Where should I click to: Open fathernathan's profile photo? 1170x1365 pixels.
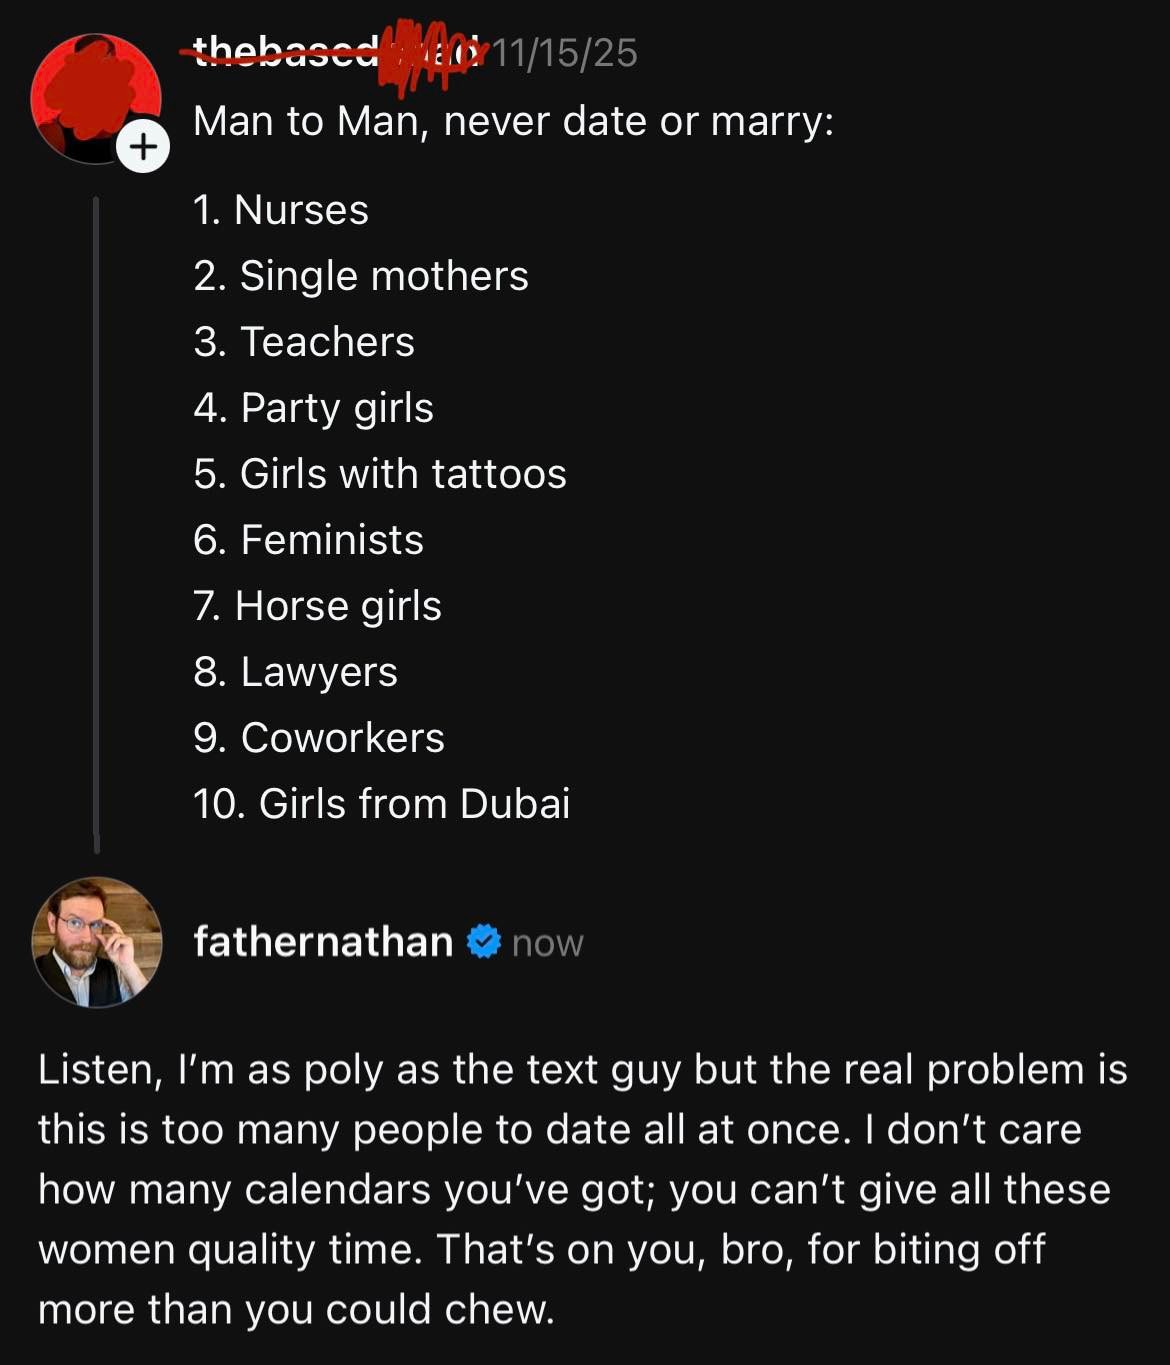(x=97, y=942)
